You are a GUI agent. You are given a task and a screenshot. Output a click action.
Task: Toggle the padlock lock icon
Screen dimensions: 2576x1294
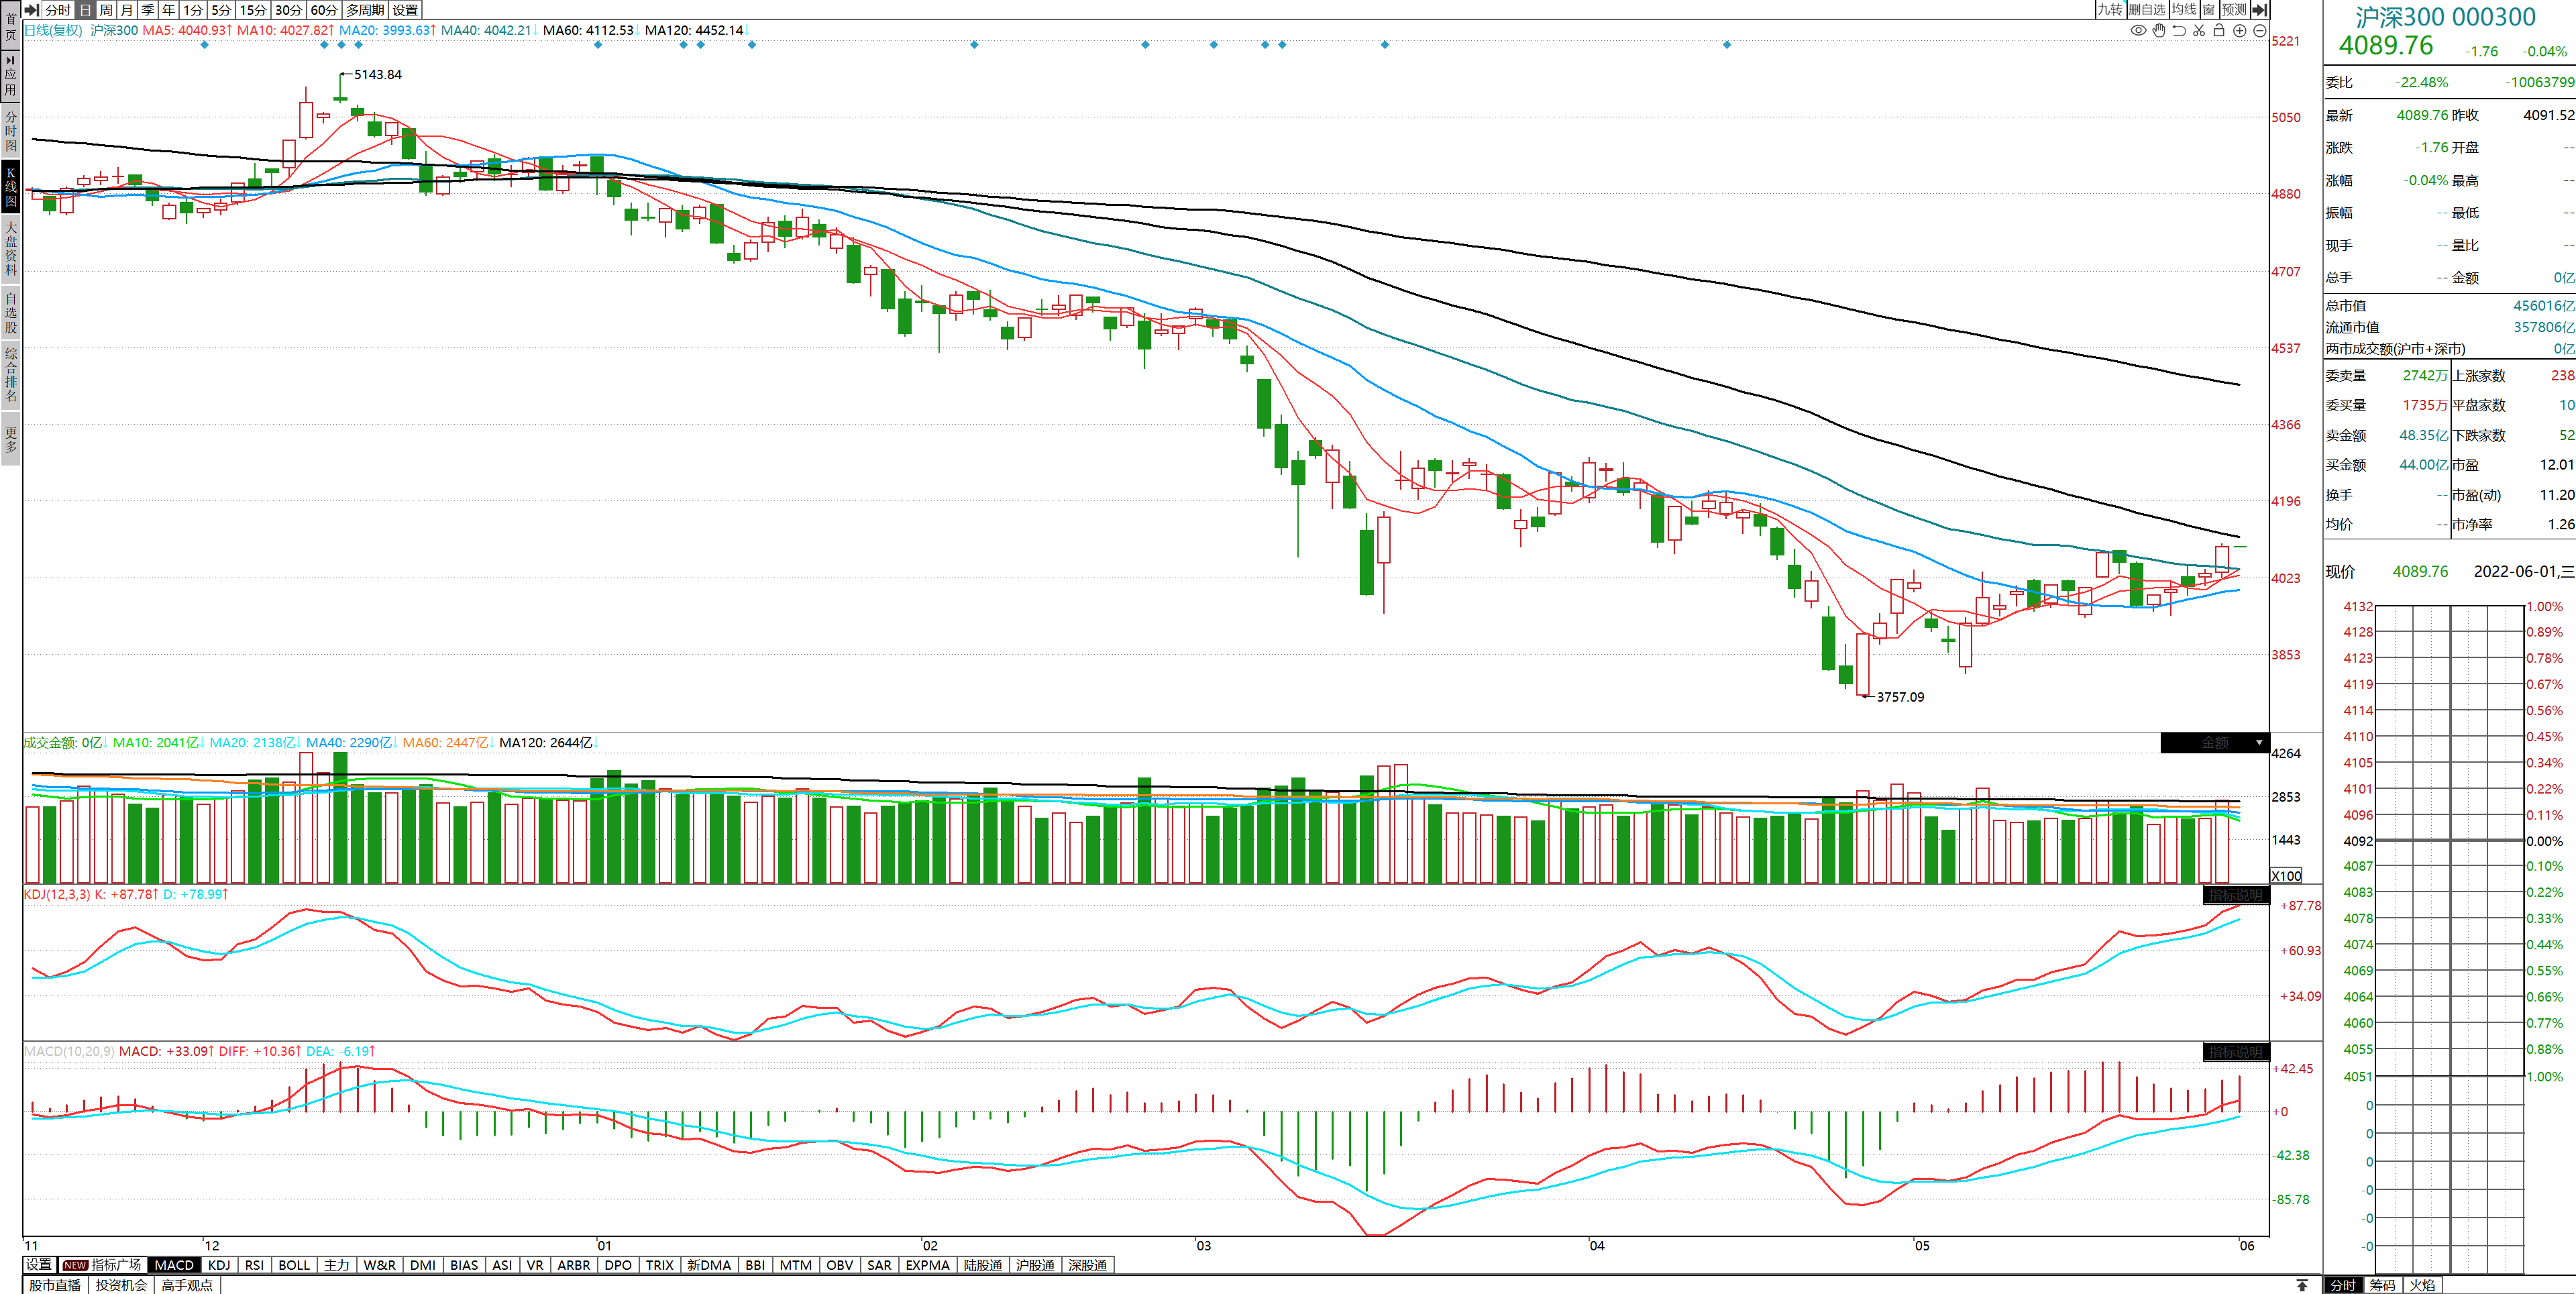(2219, 31)
